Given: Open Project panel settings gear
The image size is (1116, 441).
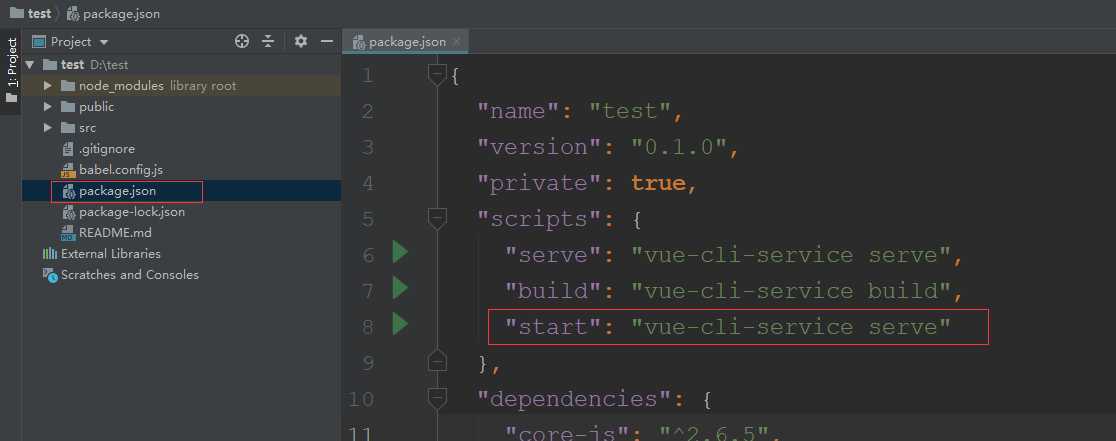Looking at the screenshot, I should [300, 41].
